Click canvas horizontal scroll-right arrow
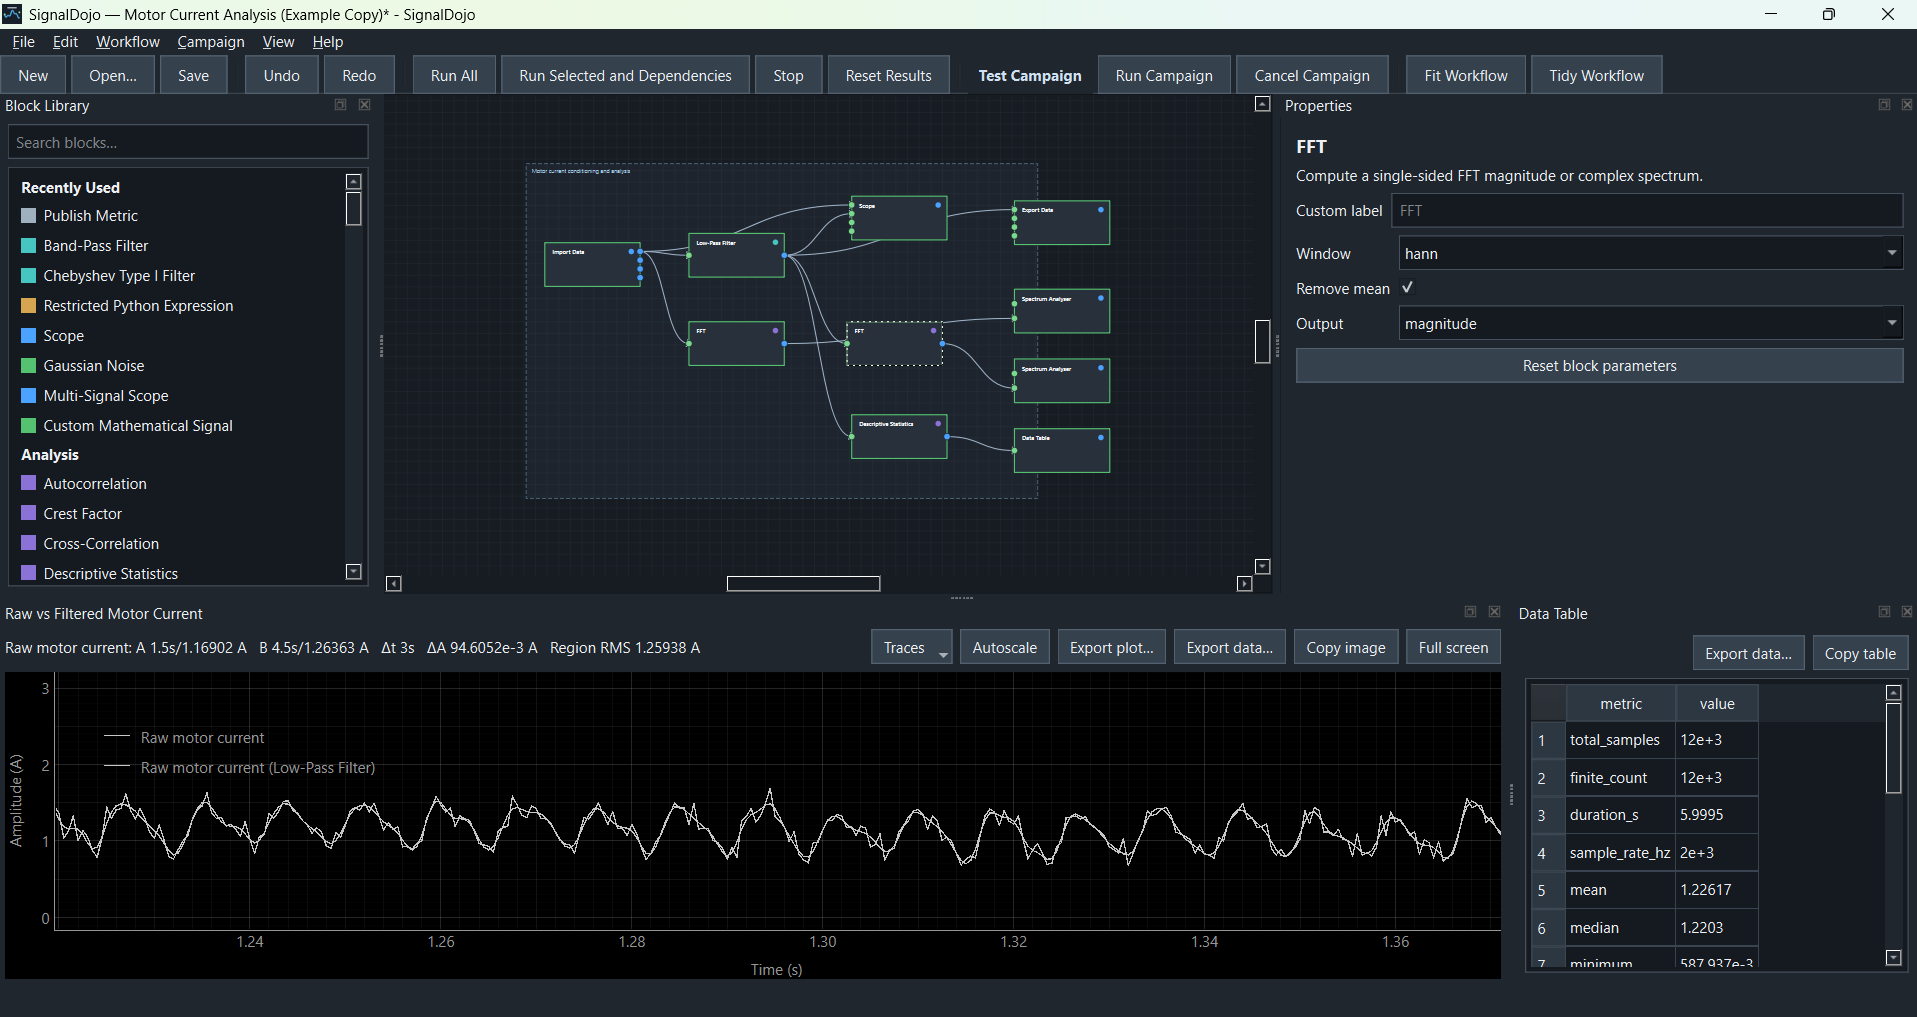 [1245, 584]
